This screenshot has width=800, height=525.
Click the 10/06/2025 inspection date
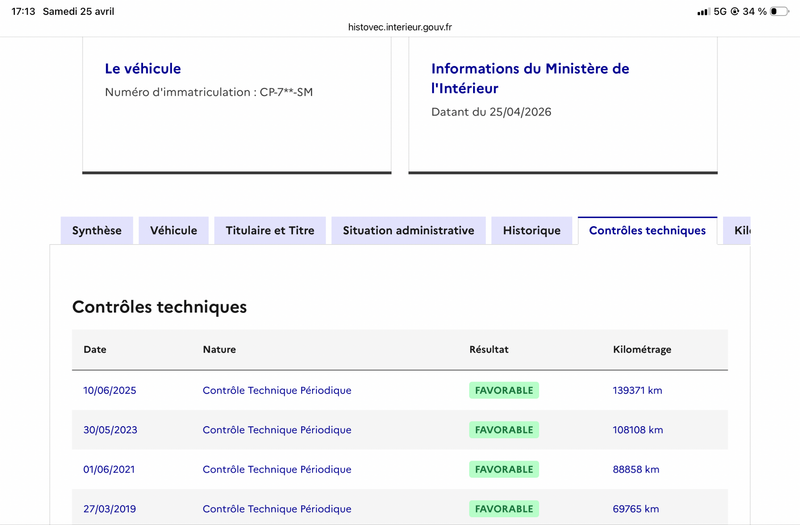[109, 390]
